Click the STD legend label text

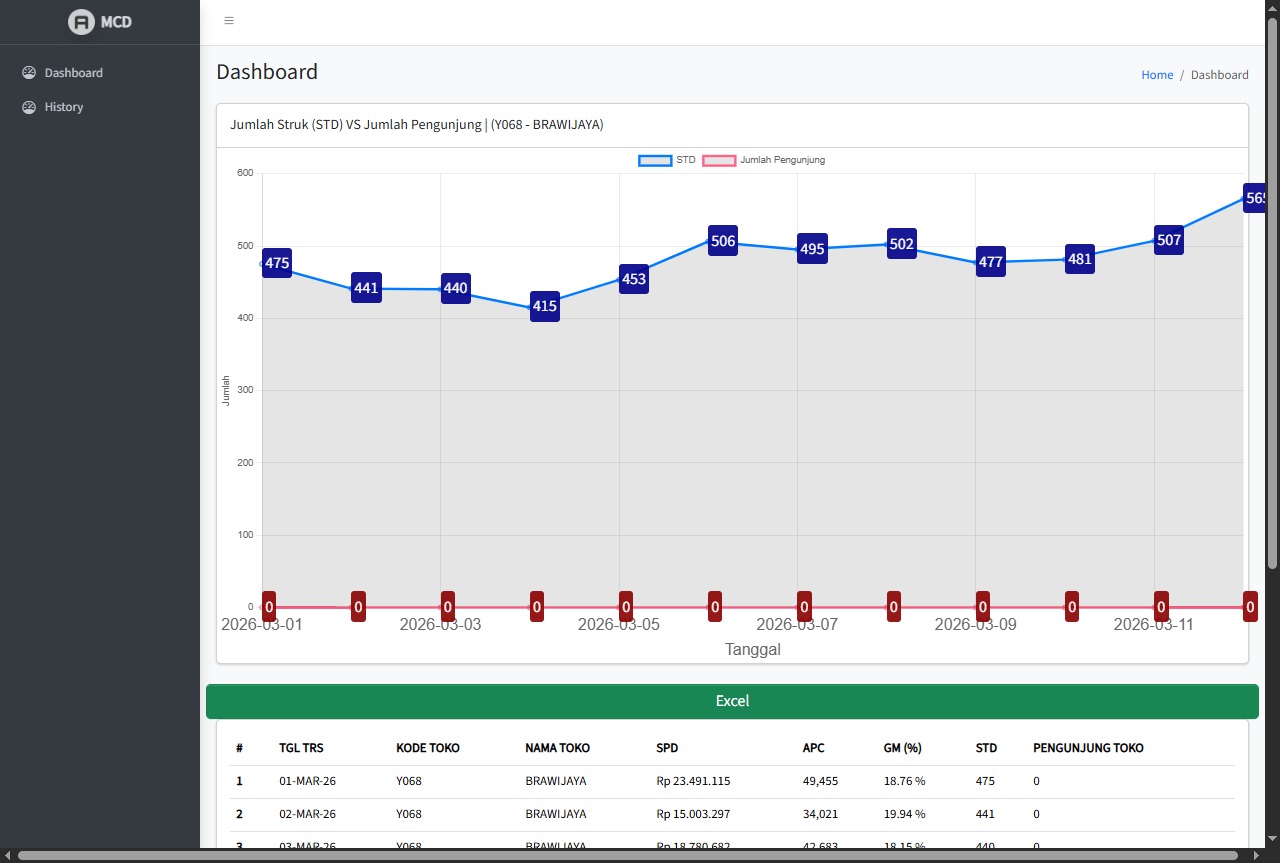pyautogui.click(x=686, y=160)
